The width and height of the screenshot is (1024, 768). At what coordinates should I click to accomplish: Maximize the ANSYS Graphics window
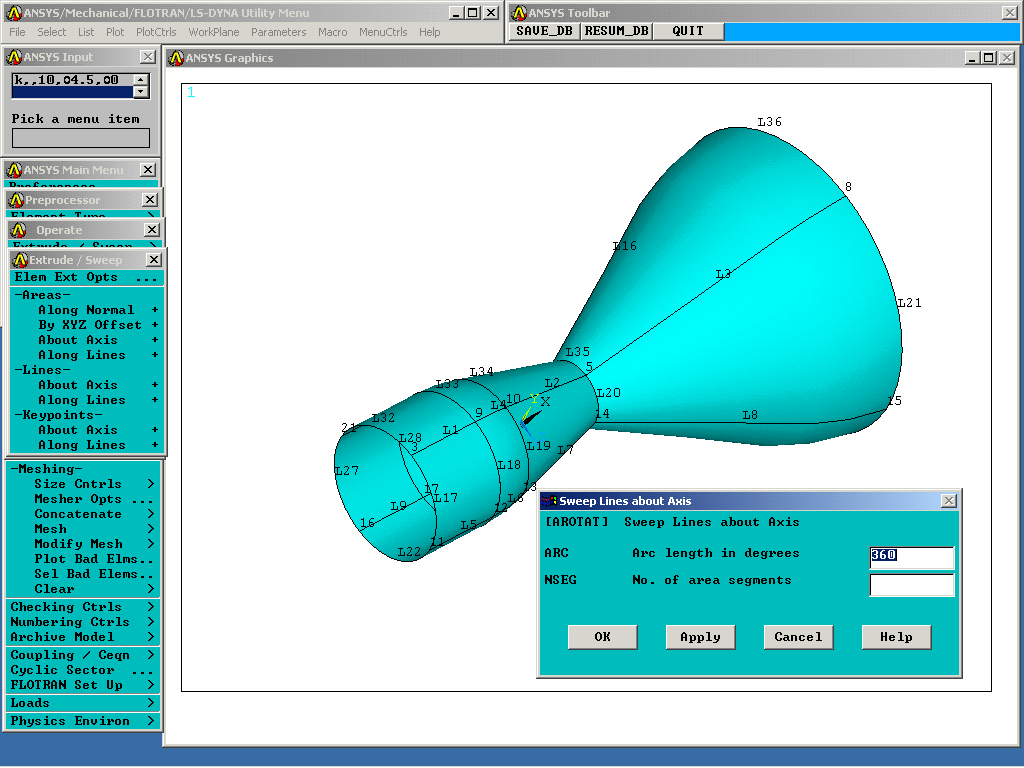click(x=989, y=57)
